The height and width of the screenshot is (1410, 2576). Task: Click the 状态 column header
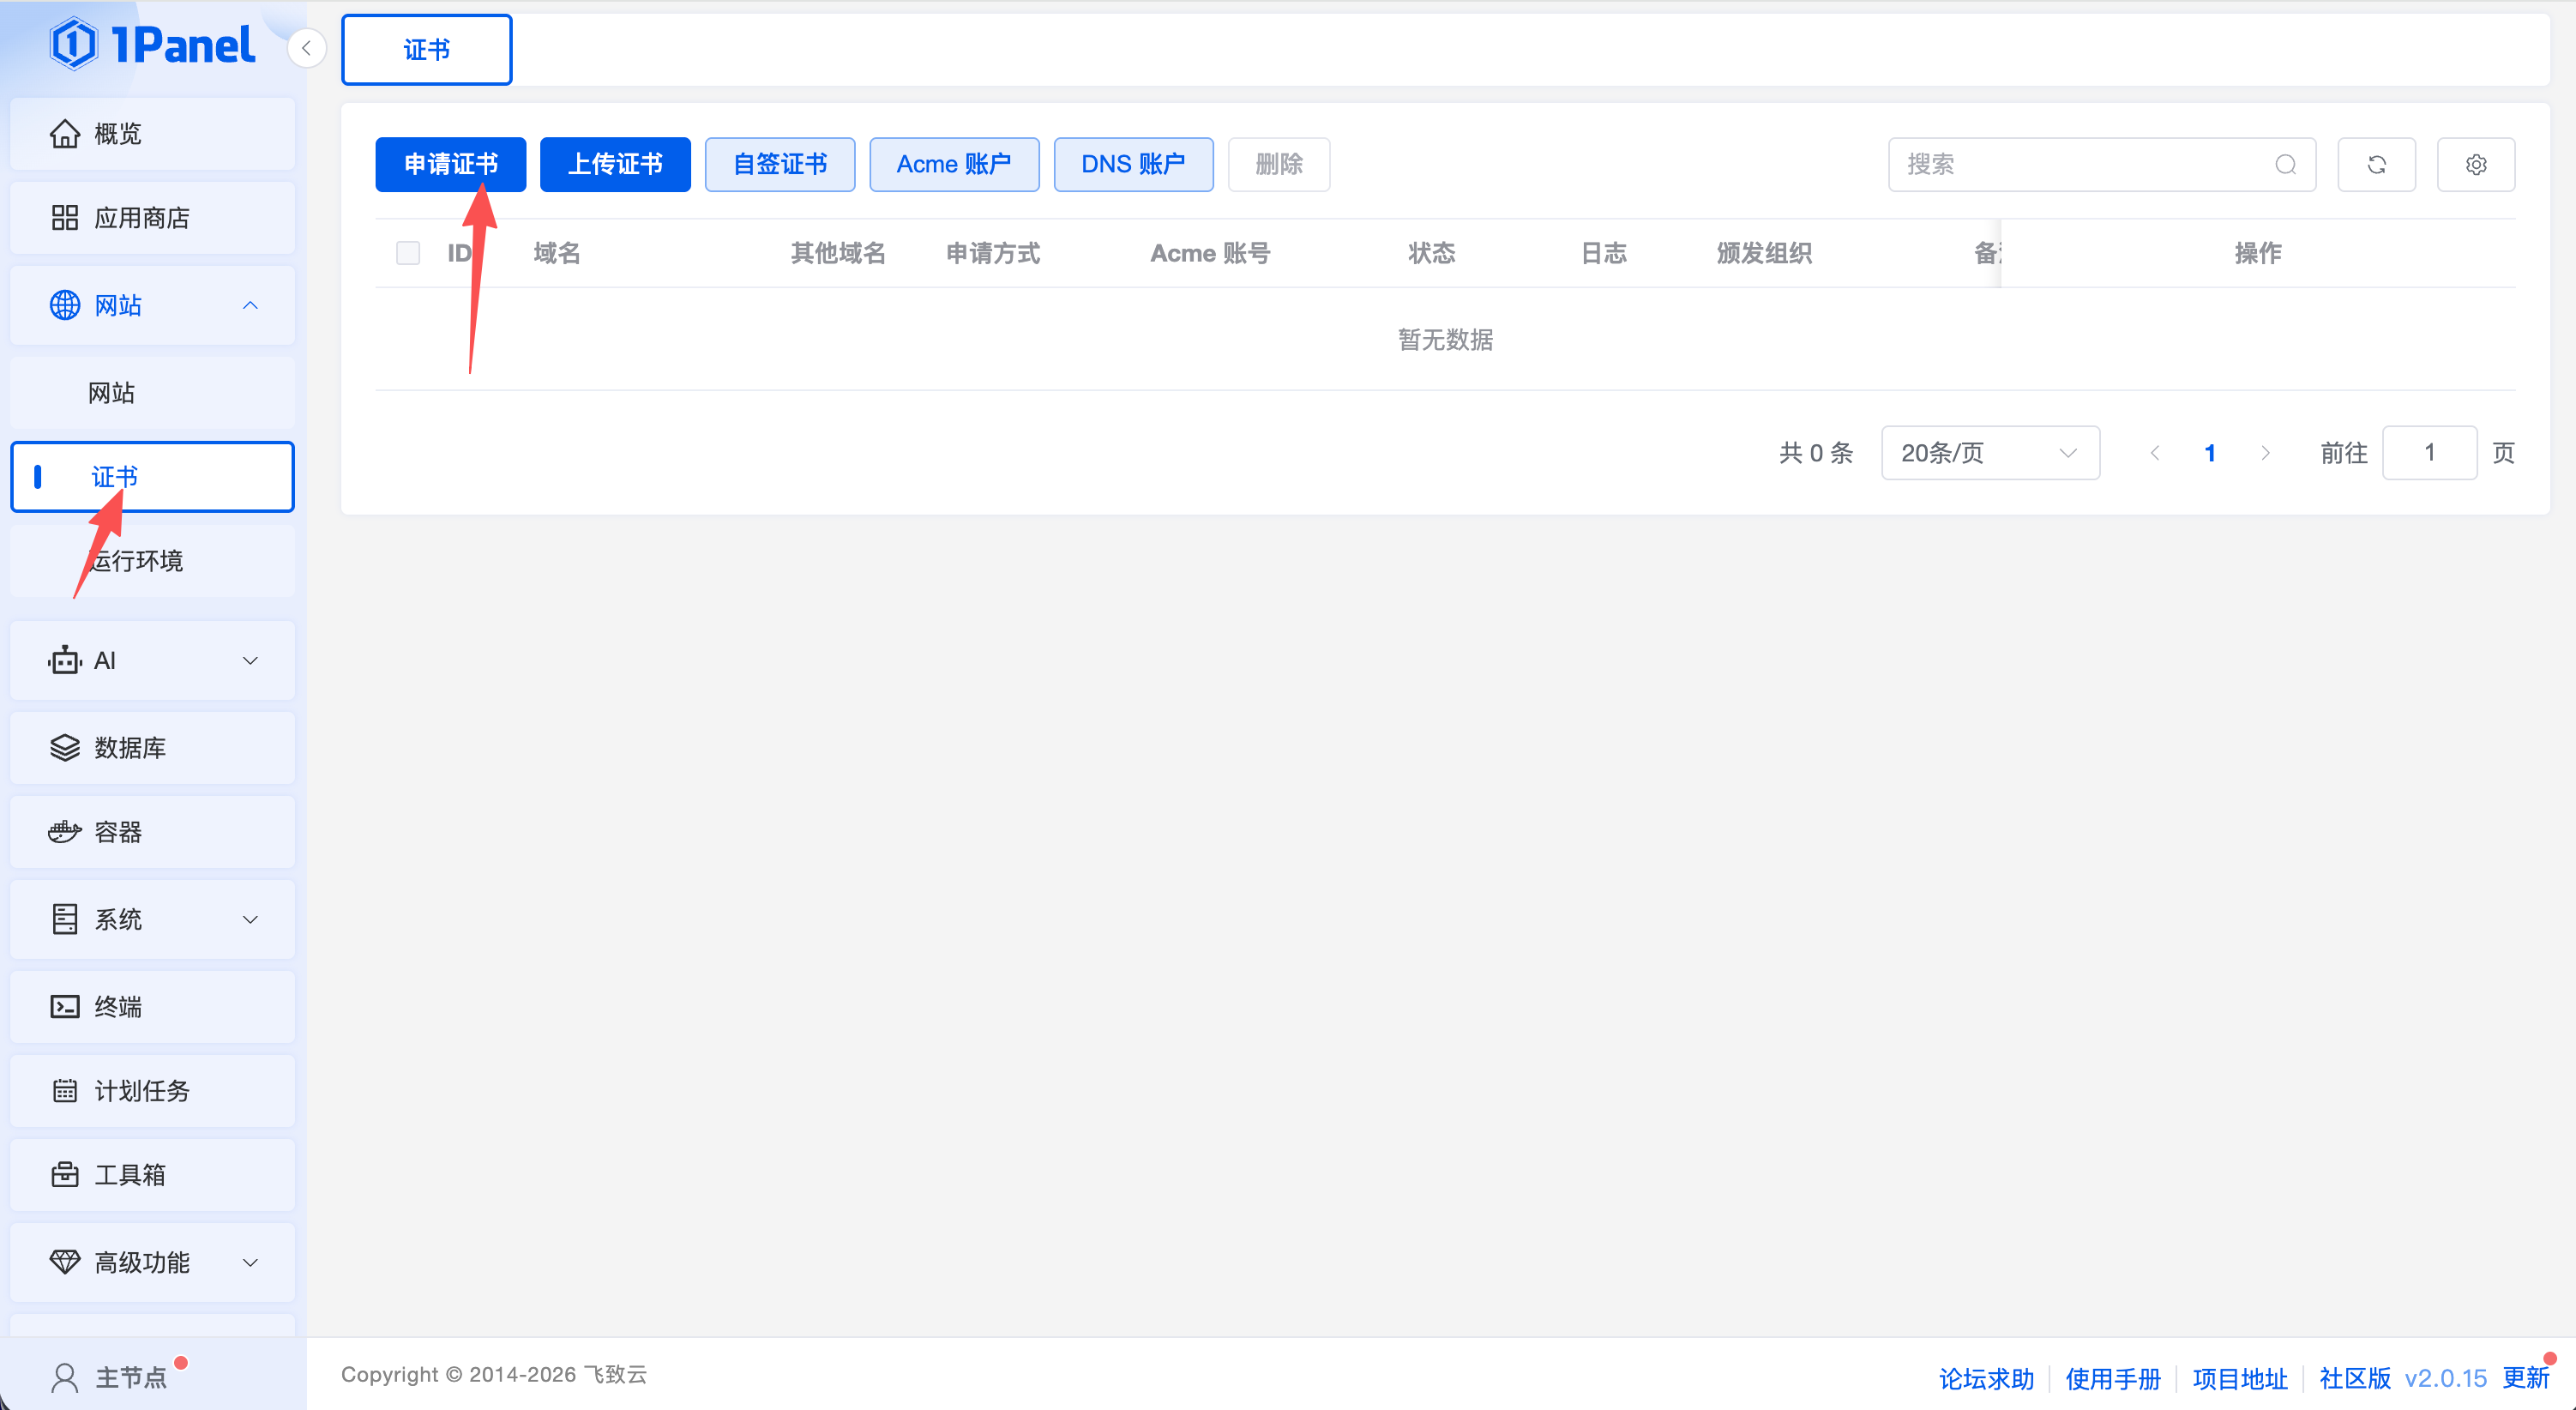tap(1431, 253)
